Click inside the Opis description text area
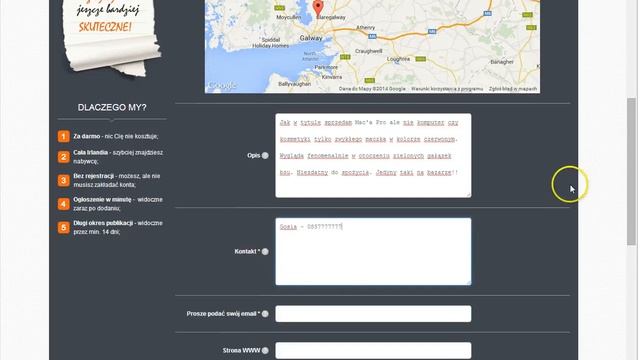Screen dimensions: 640x360 373,156
